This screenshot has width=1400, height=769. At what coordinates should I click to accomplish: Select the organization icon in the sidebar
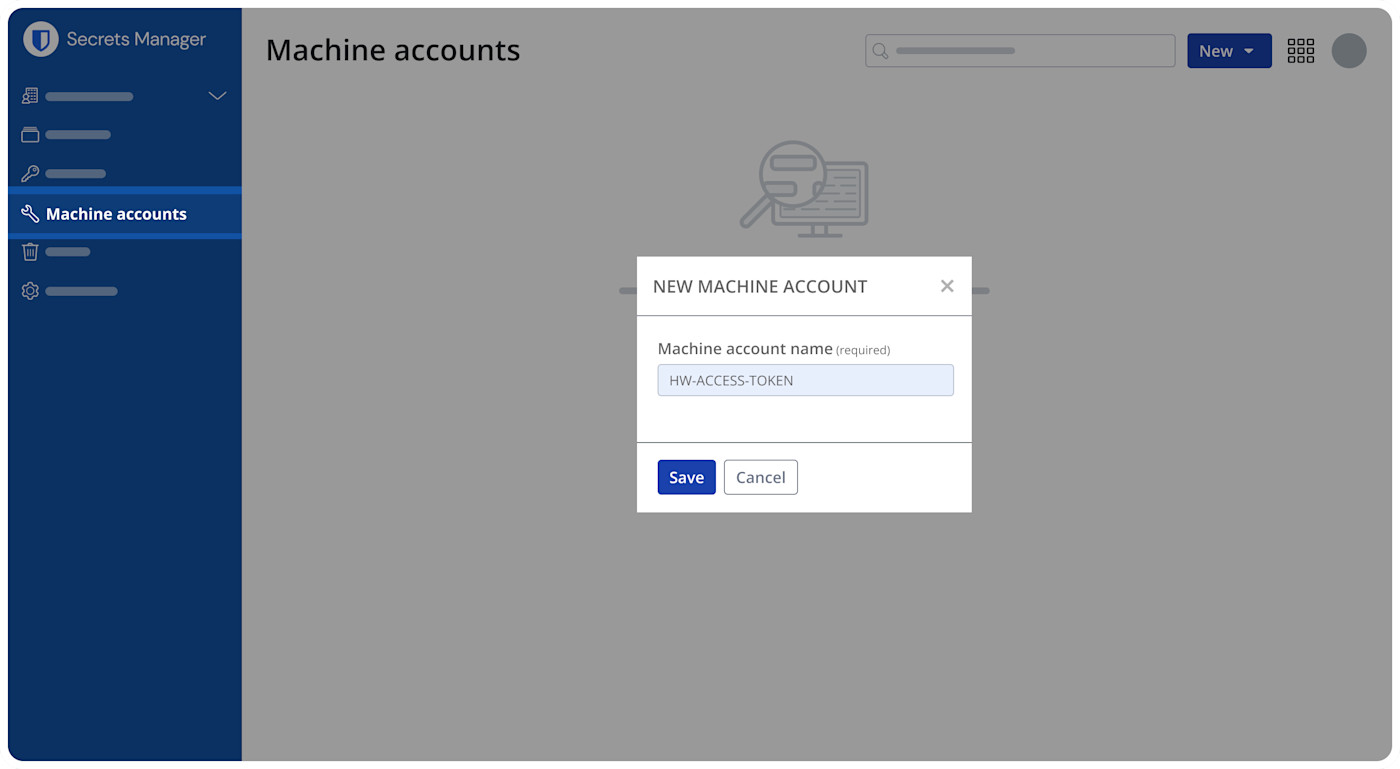pyautogui.click(x=29, y=95)
